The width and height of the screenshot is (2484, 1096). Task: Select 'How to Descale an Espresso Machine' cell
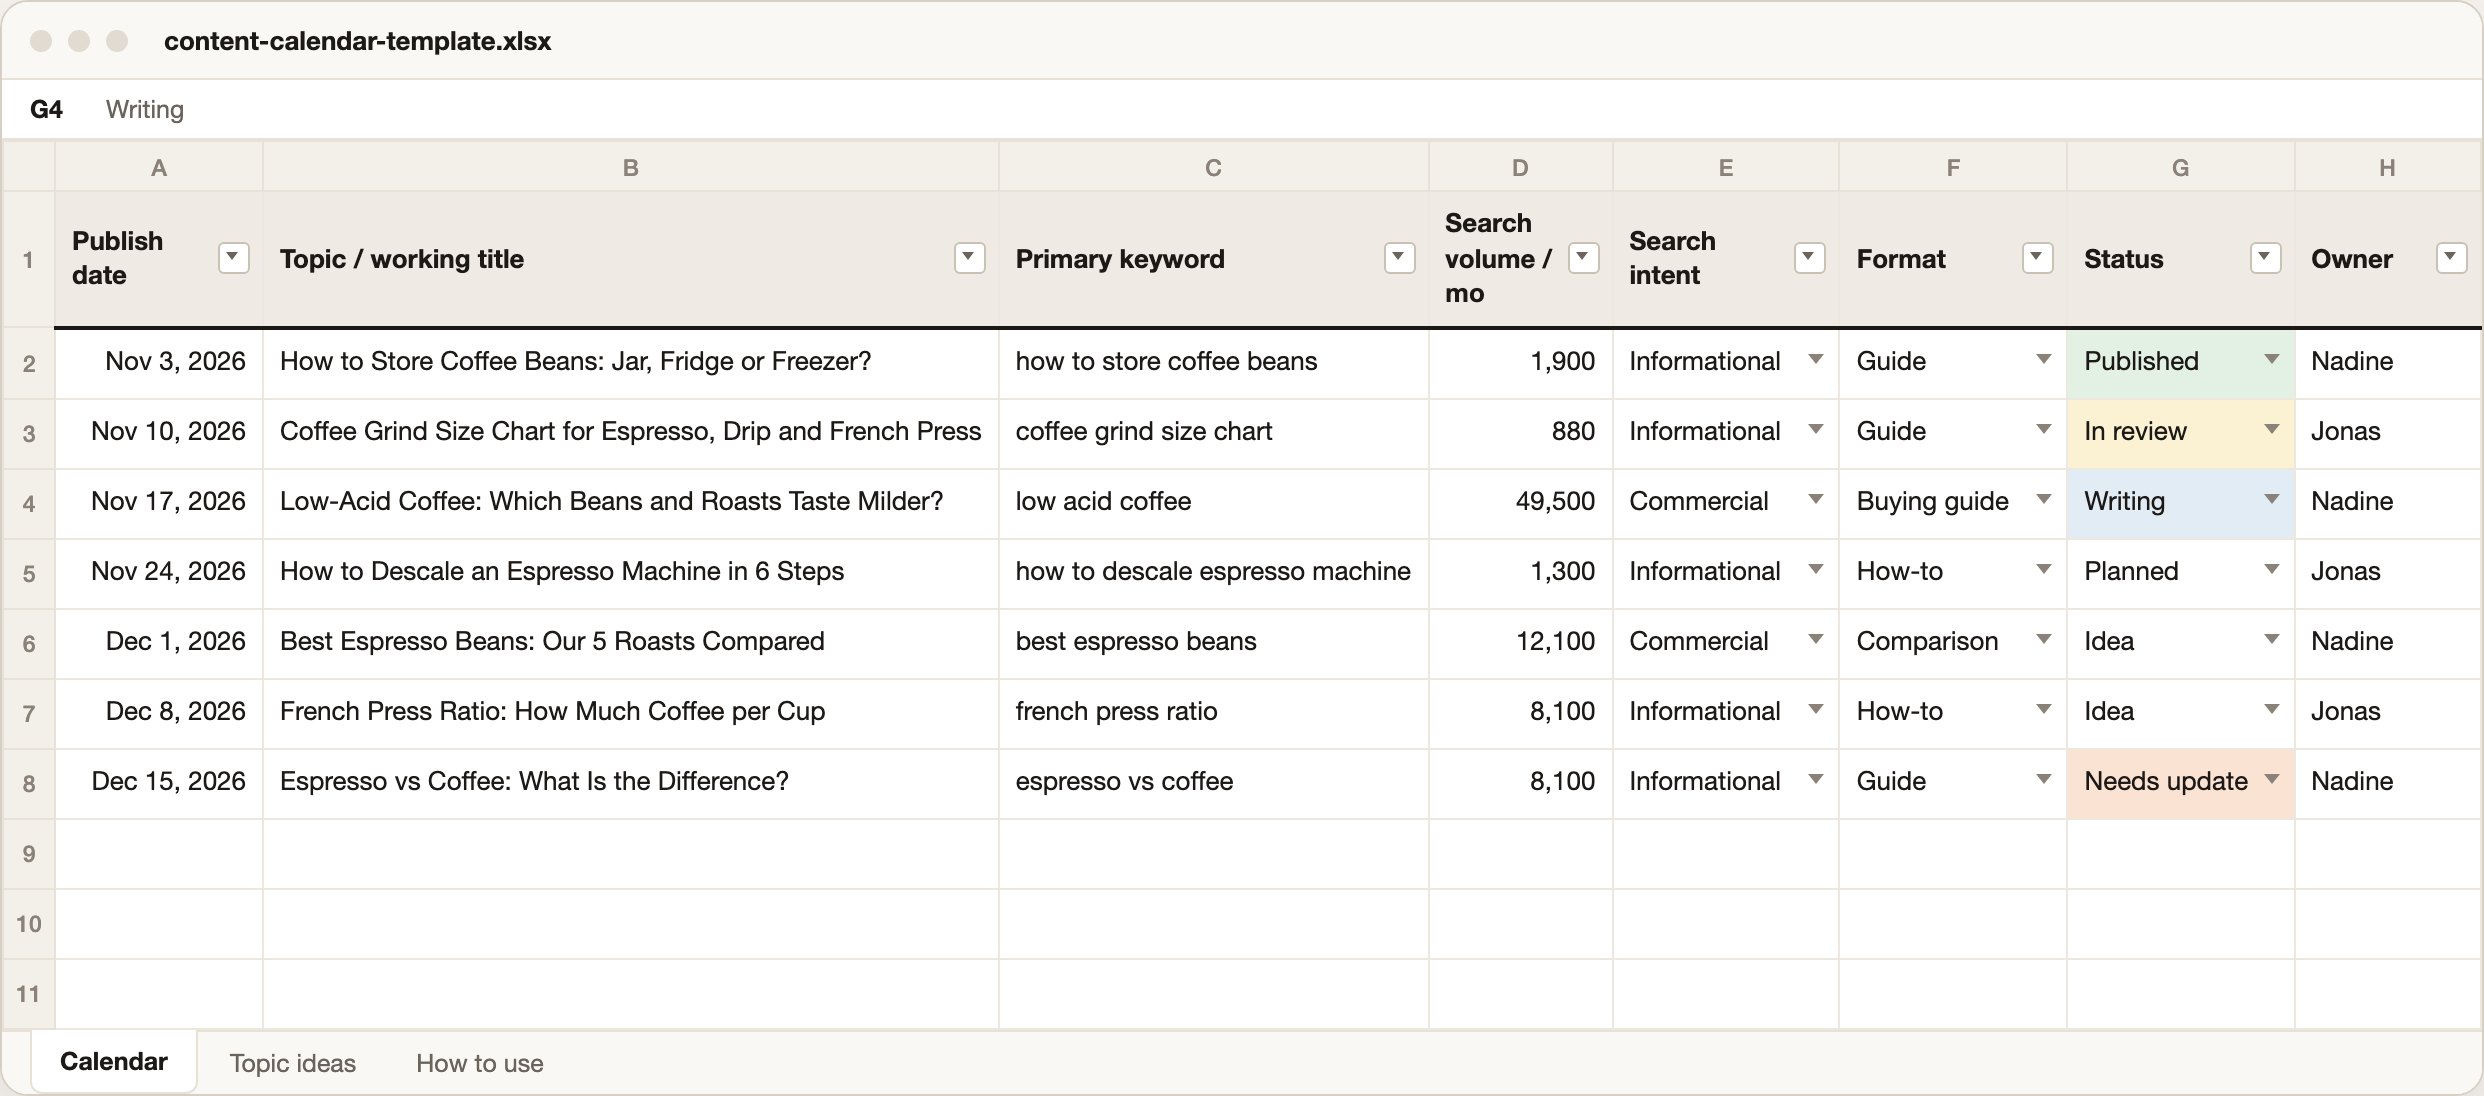click(x=631, y=574)
